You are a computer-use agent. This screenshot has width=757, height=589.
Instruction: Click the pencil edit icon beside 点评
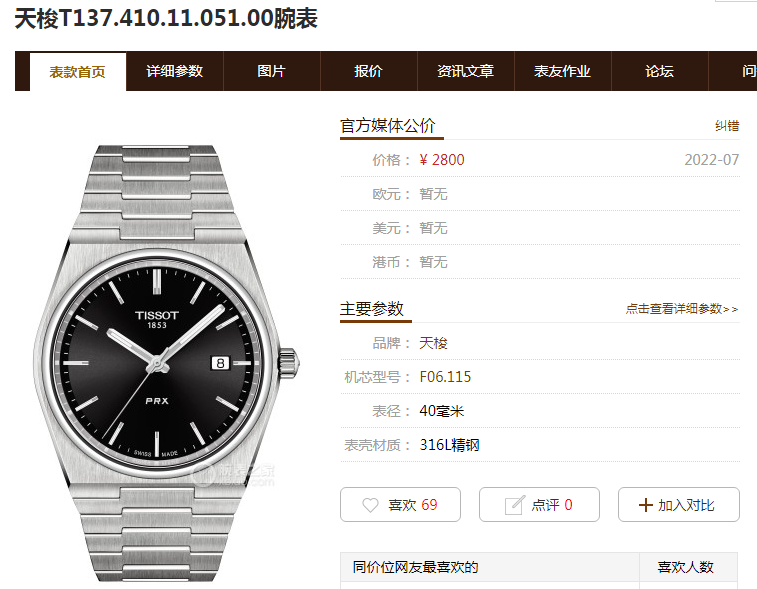pos(514,505)
